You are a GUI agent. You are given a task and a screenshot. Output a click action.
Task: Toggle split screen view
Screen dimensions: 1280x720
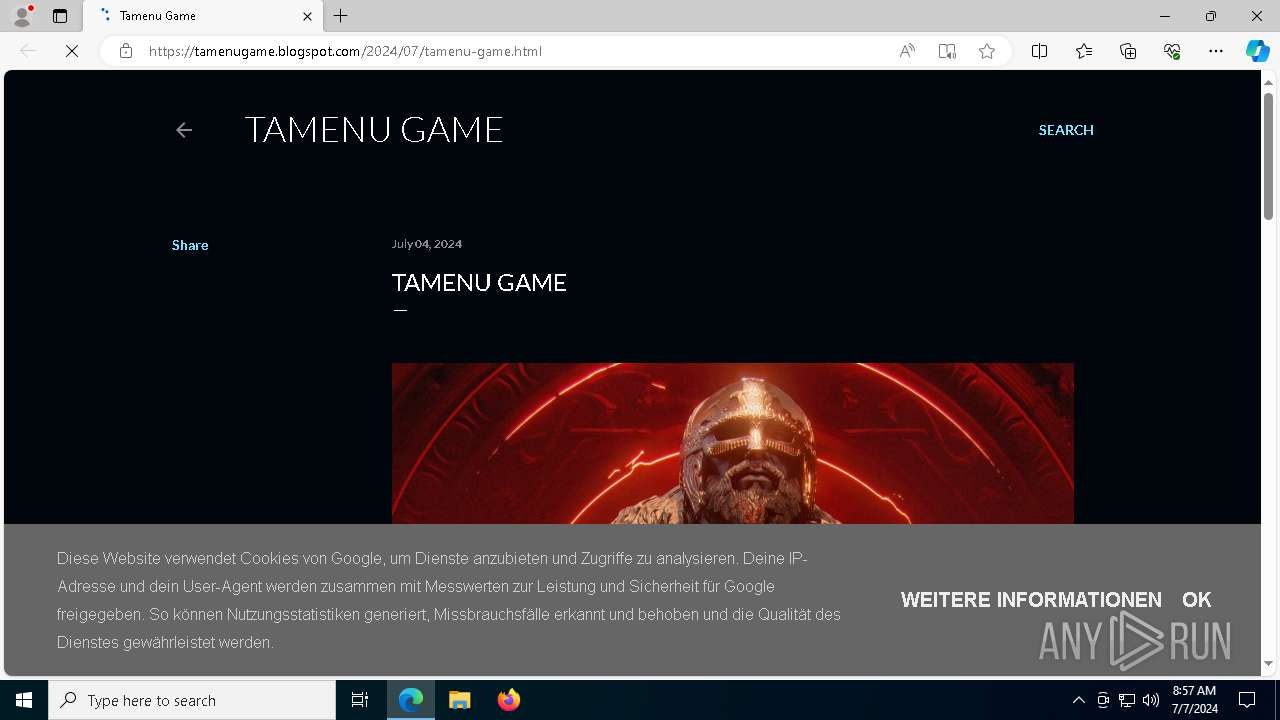(1039, 51)
